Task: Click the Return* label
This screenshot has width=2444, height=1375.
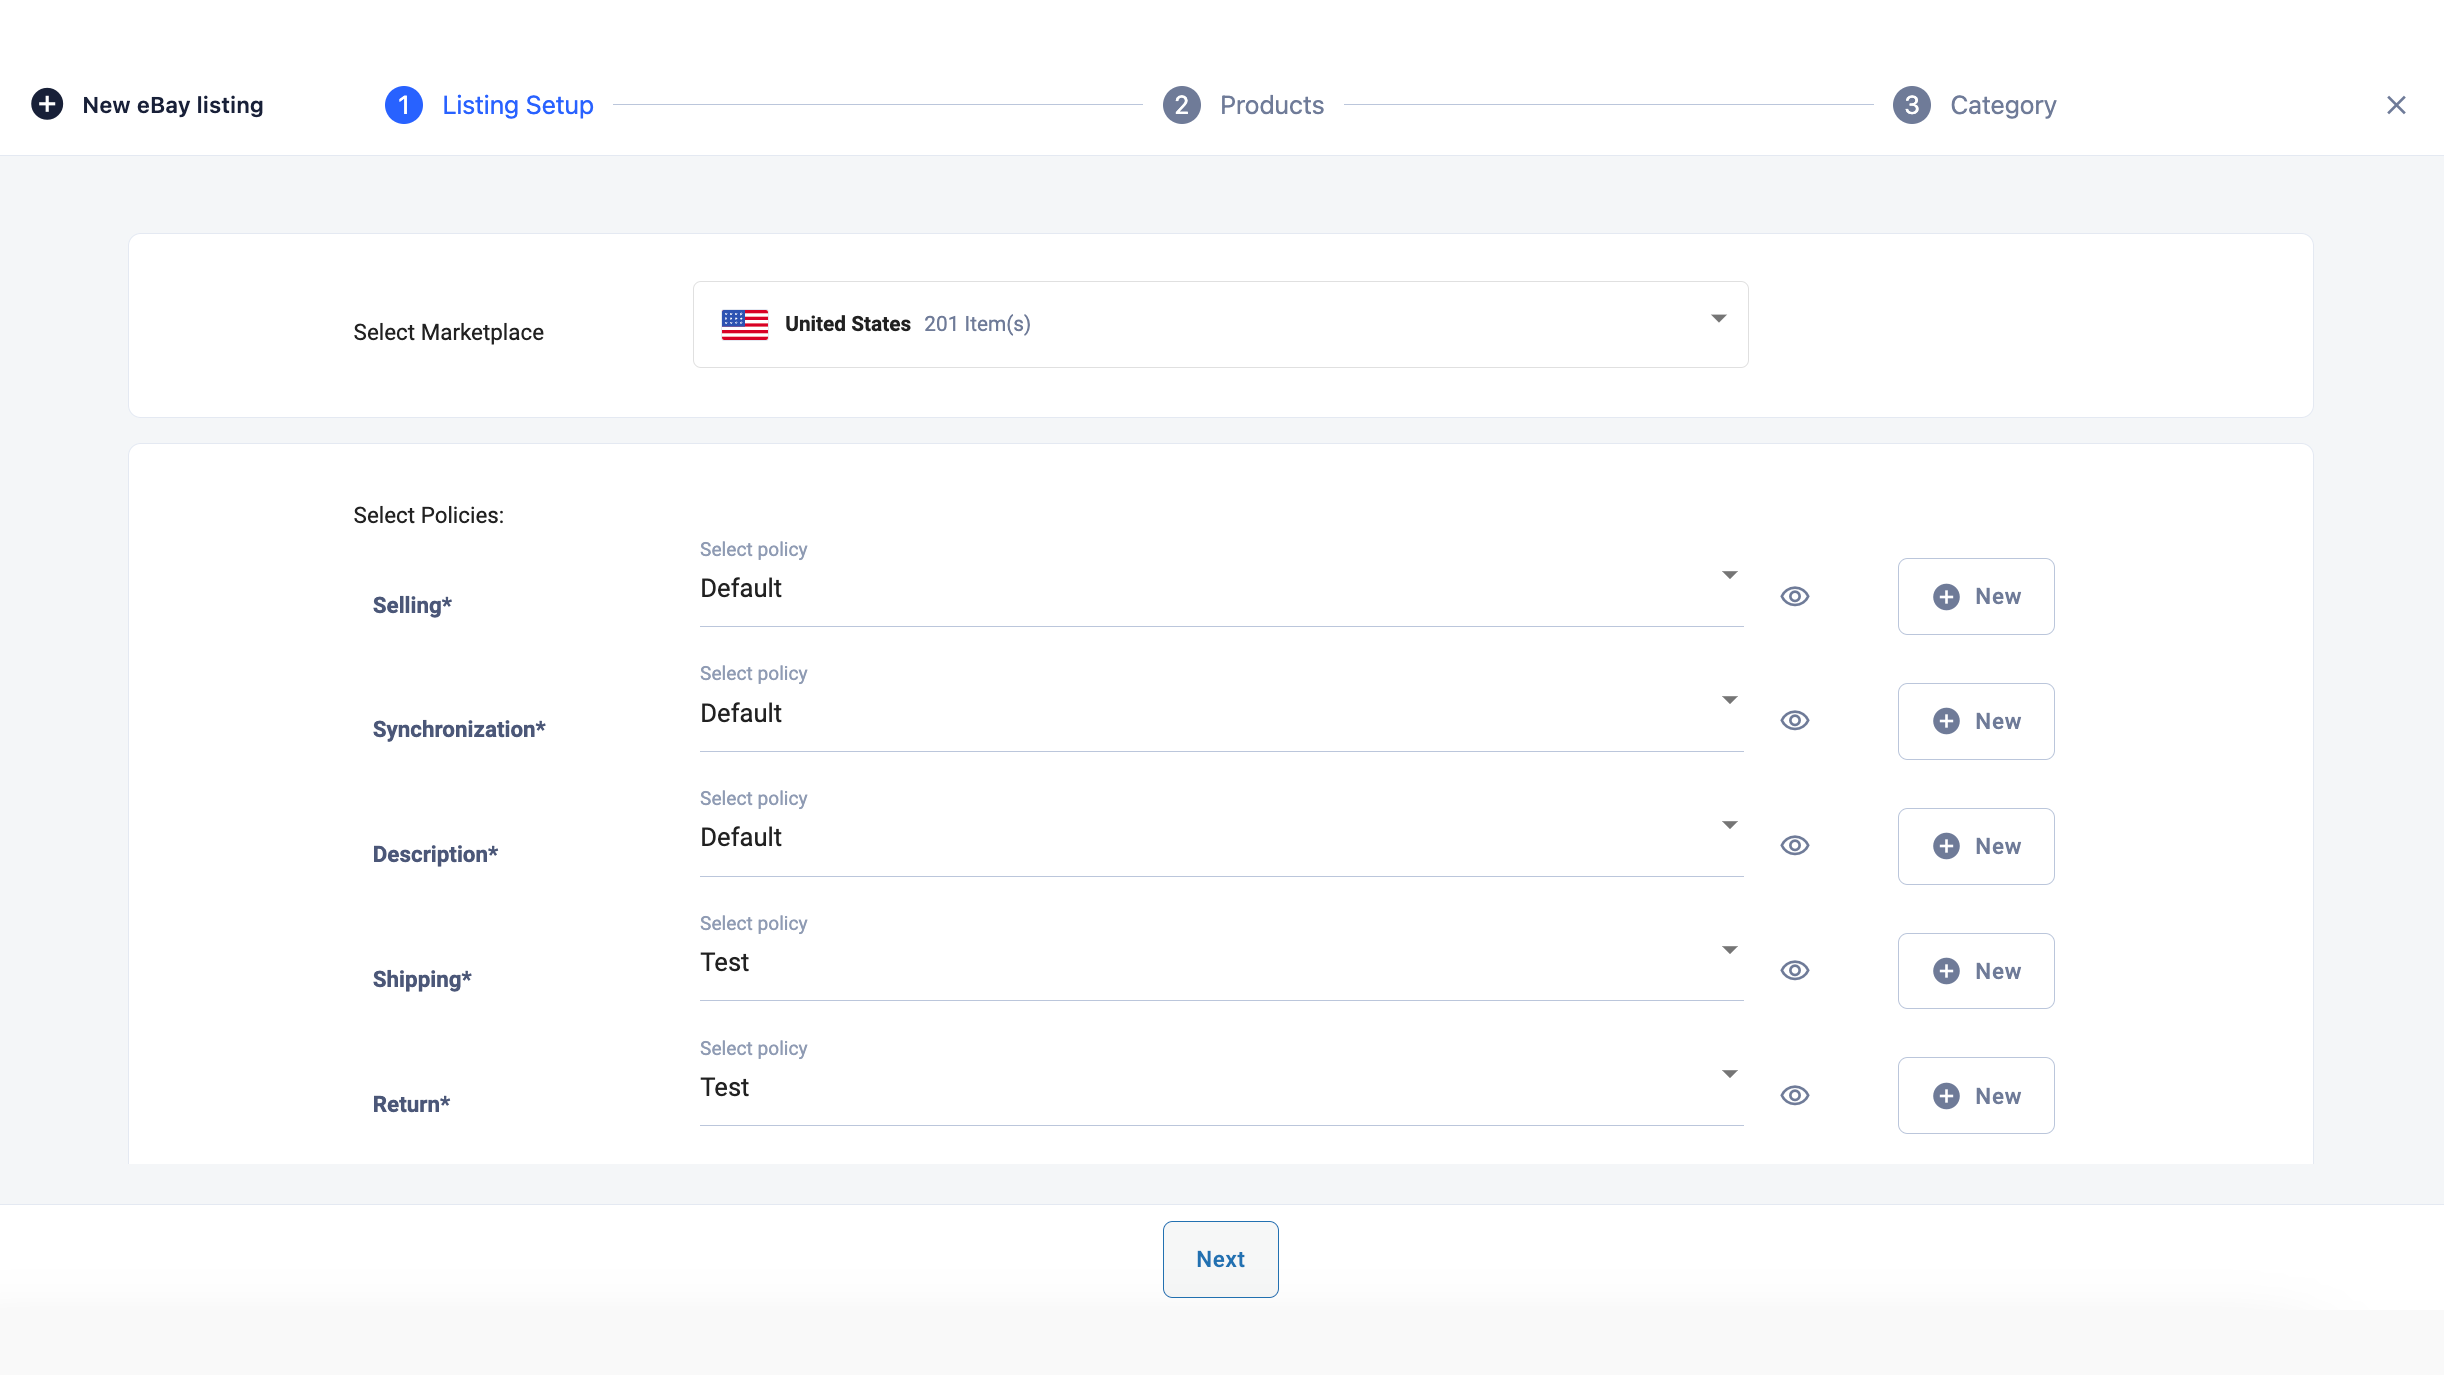Action: click(x=411, y=1104)
